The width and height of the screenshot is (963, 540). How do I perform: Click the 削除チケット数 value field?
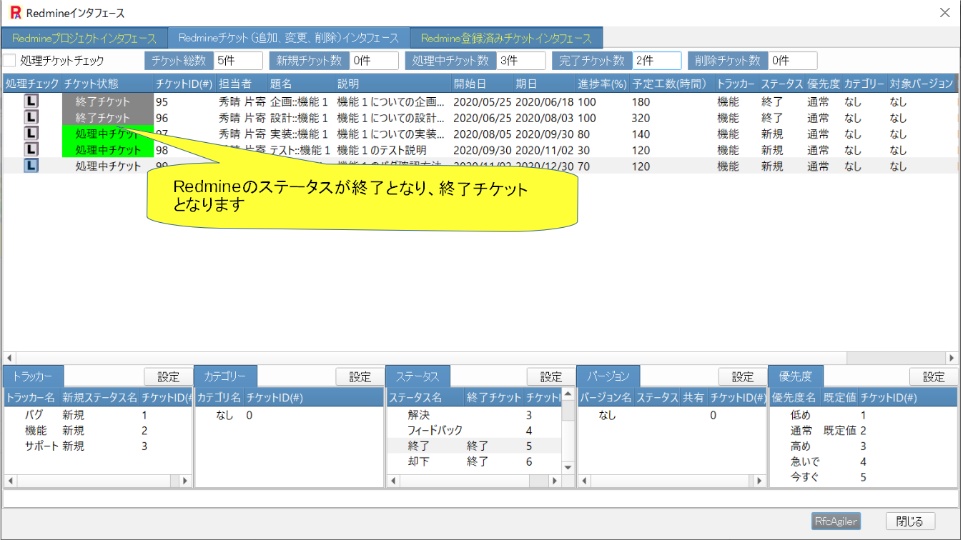point(793,61)
